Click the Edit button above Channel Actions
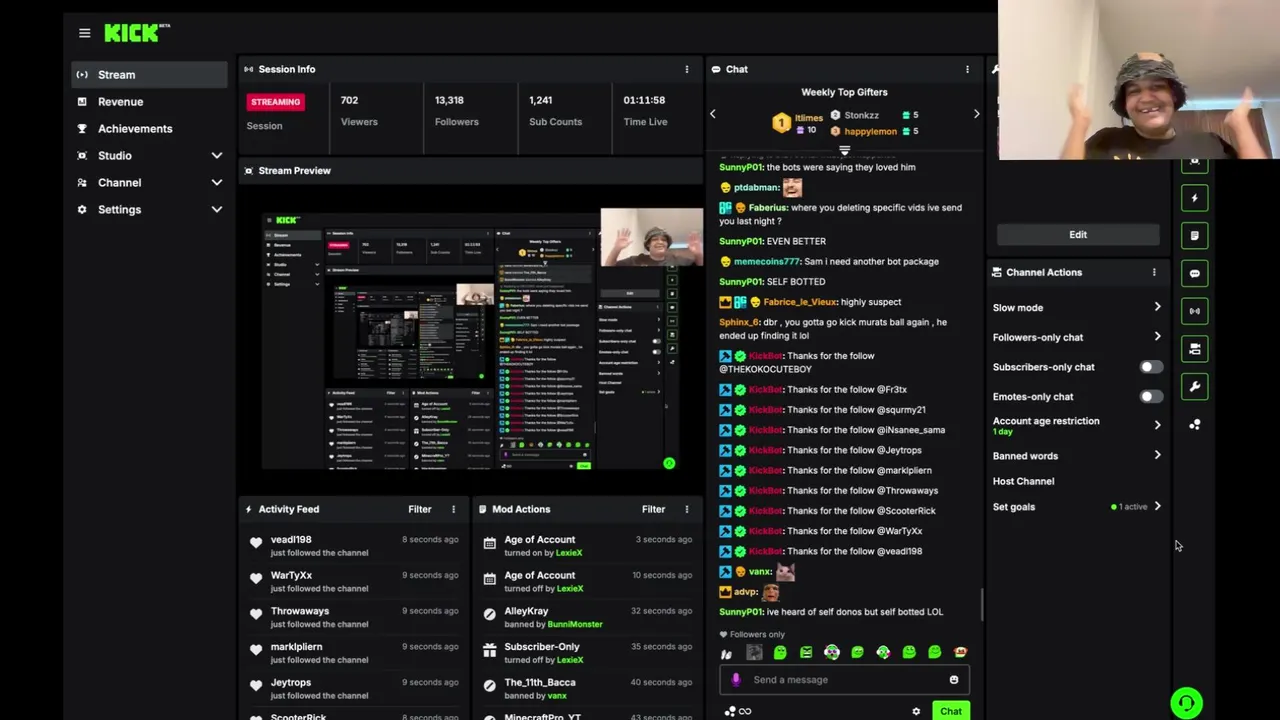 (1078, 235)
